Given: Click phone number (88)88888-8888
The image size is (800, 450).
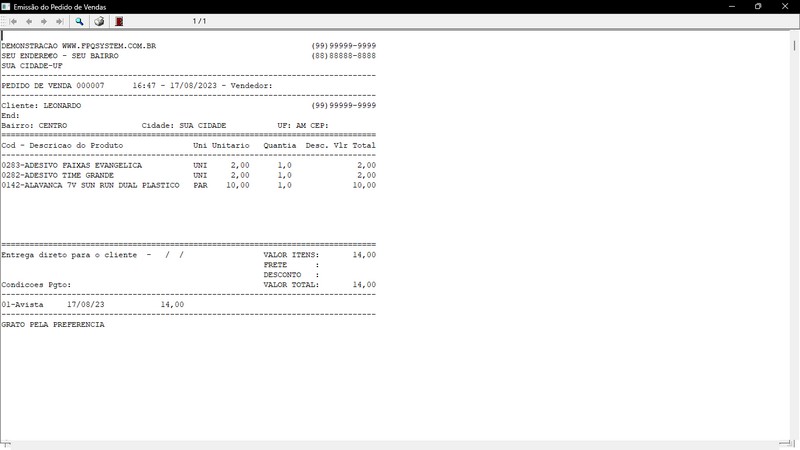Looking at the screenshot, I should 343,56.
